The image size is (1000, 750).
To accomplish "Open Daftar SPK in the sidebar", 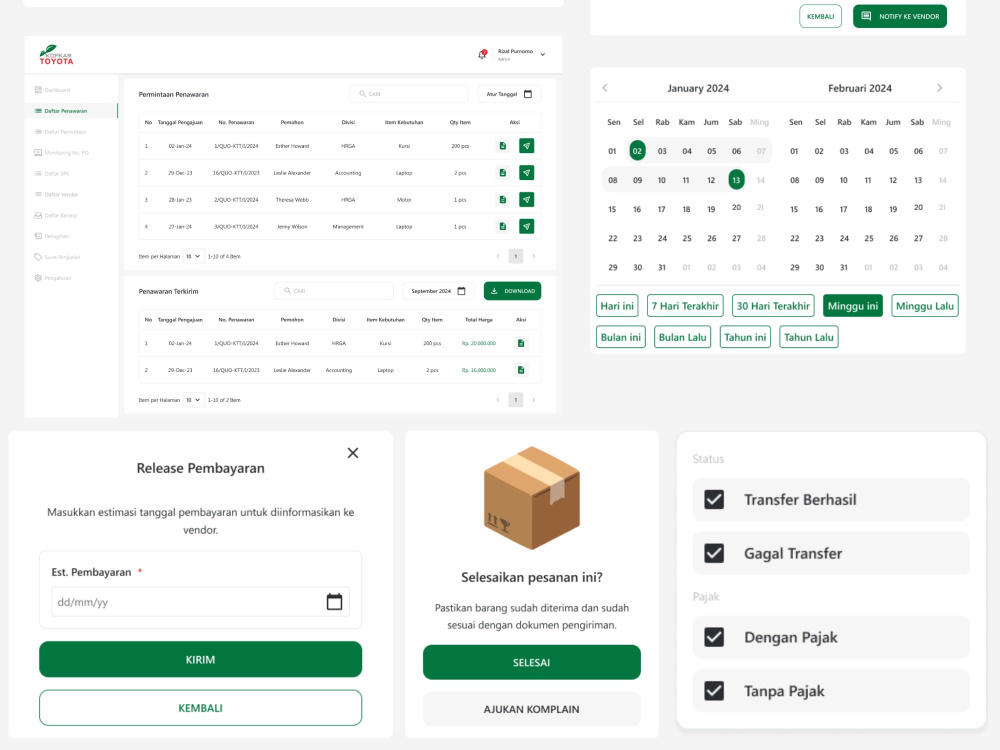I will 52,173.
